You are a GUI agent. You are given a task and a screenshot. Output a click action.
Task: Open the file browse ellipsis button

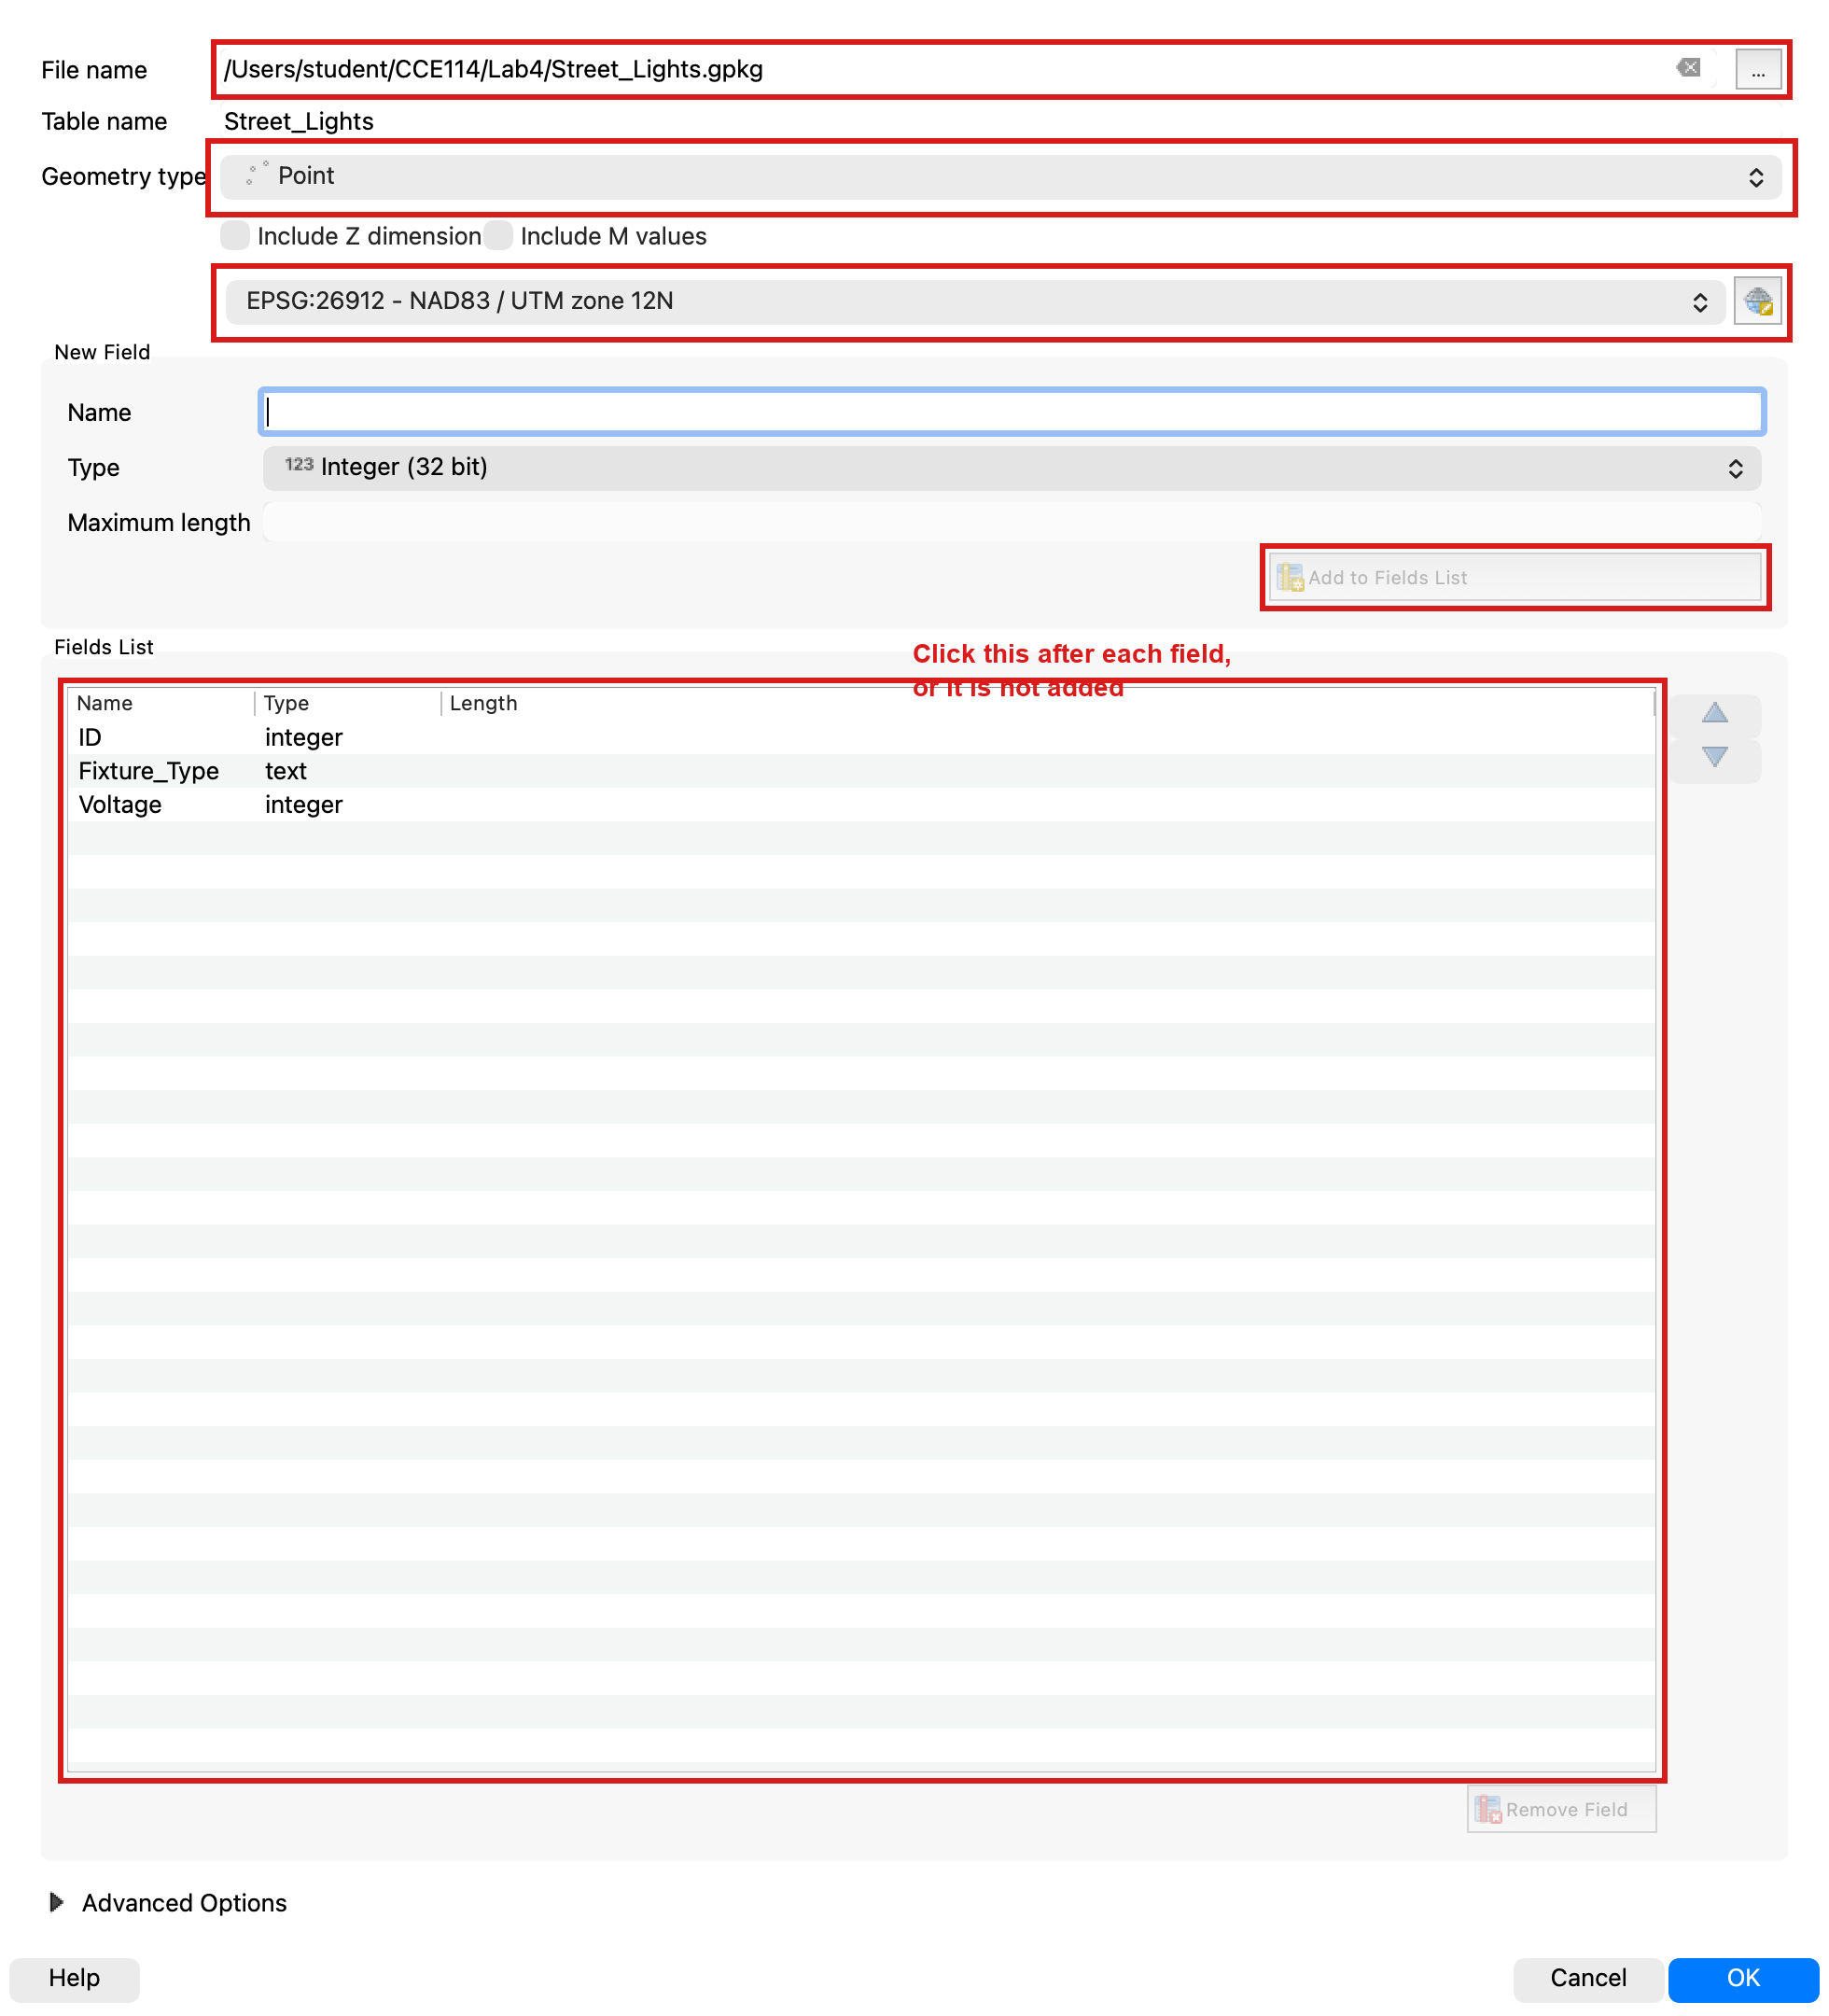(1758, 69)
